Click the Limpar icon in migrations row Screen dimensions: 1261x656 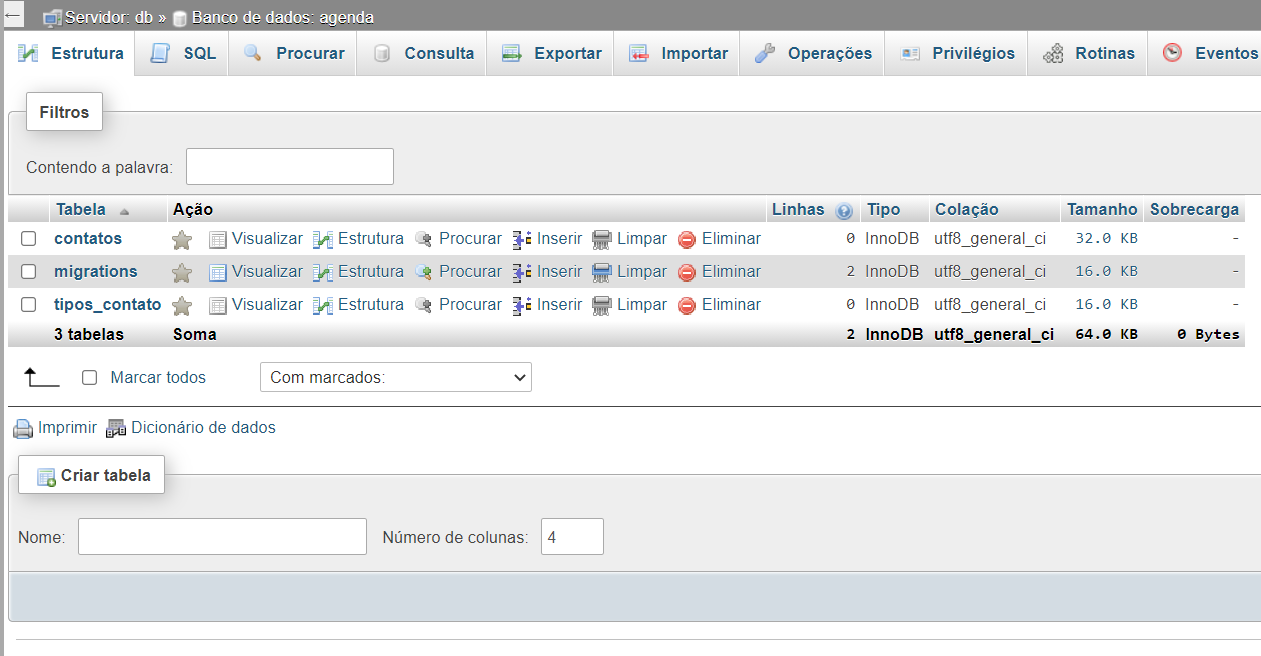(601, 273)
